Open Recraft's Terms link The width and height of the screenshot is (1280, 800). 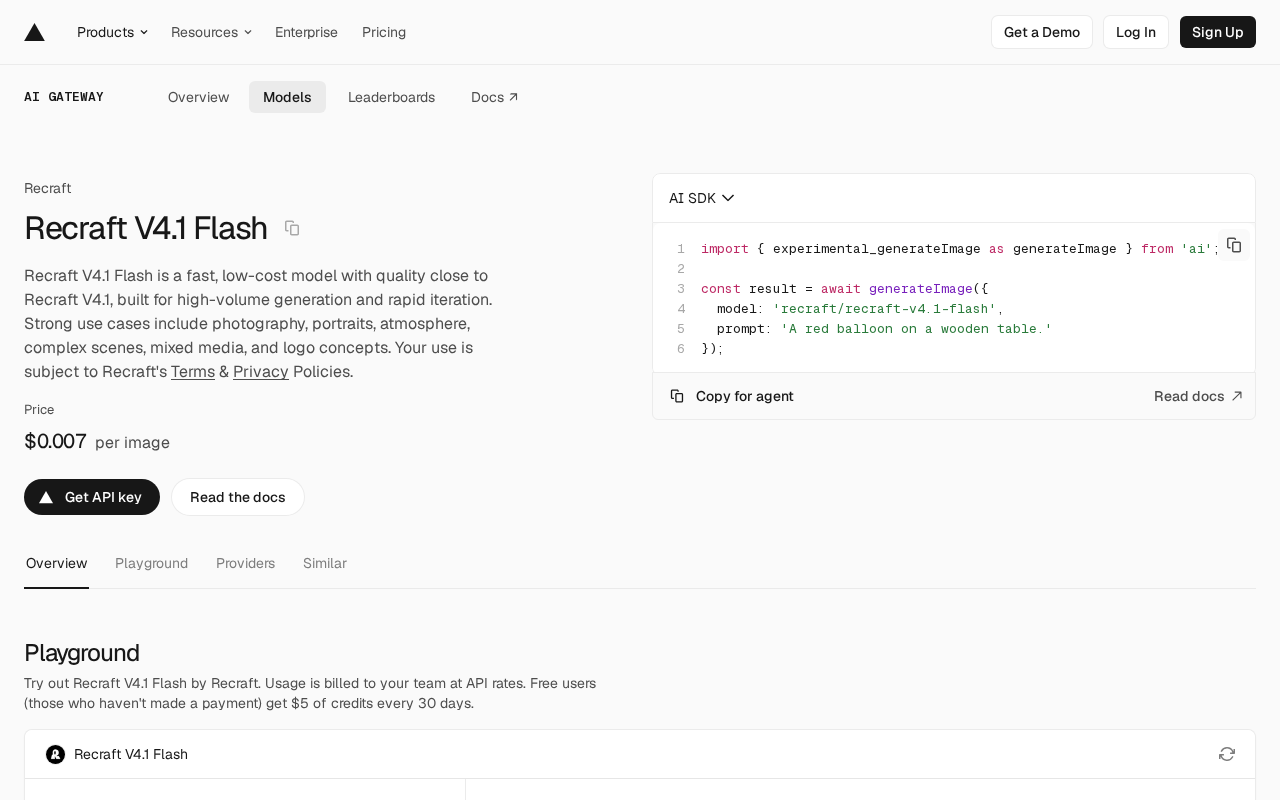tap(193, 371)
